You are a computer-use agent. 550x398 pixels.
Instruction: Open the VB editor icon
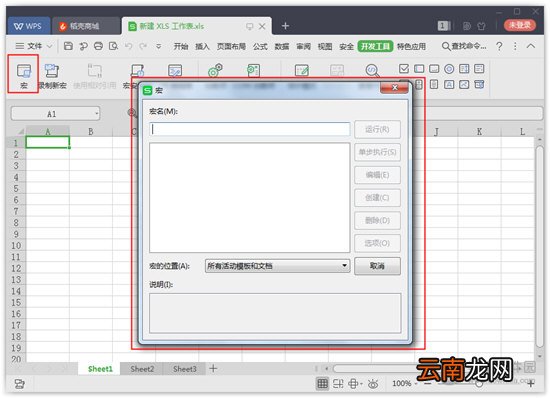pyautogui.click(x=175, y=70)
